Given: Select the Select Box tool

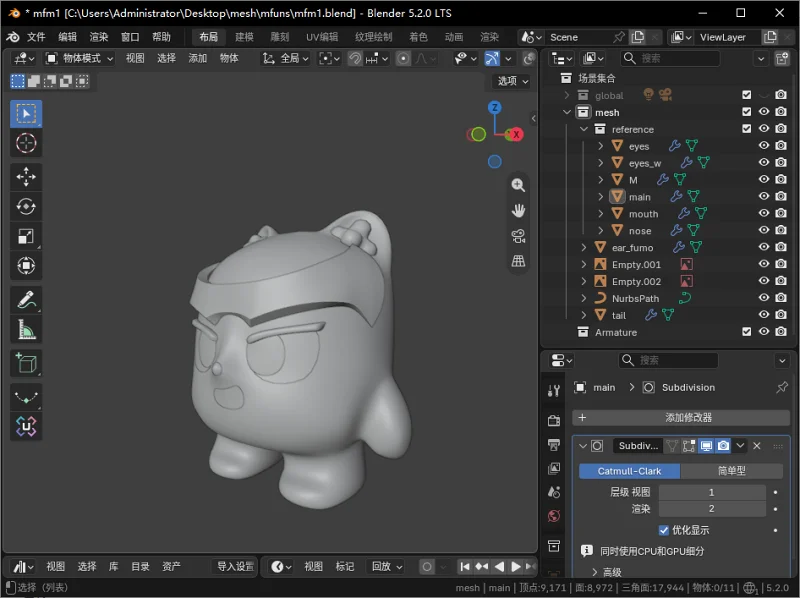Looking at the screenshot, I should 26,114.
